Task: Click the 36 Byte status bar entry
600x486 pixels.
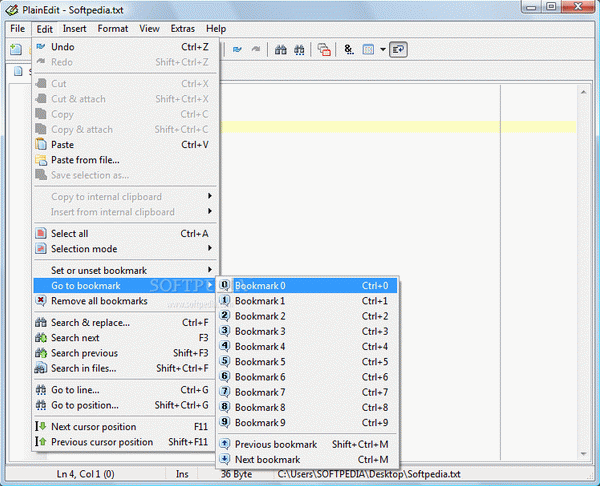Action: [x=236, y=474]
